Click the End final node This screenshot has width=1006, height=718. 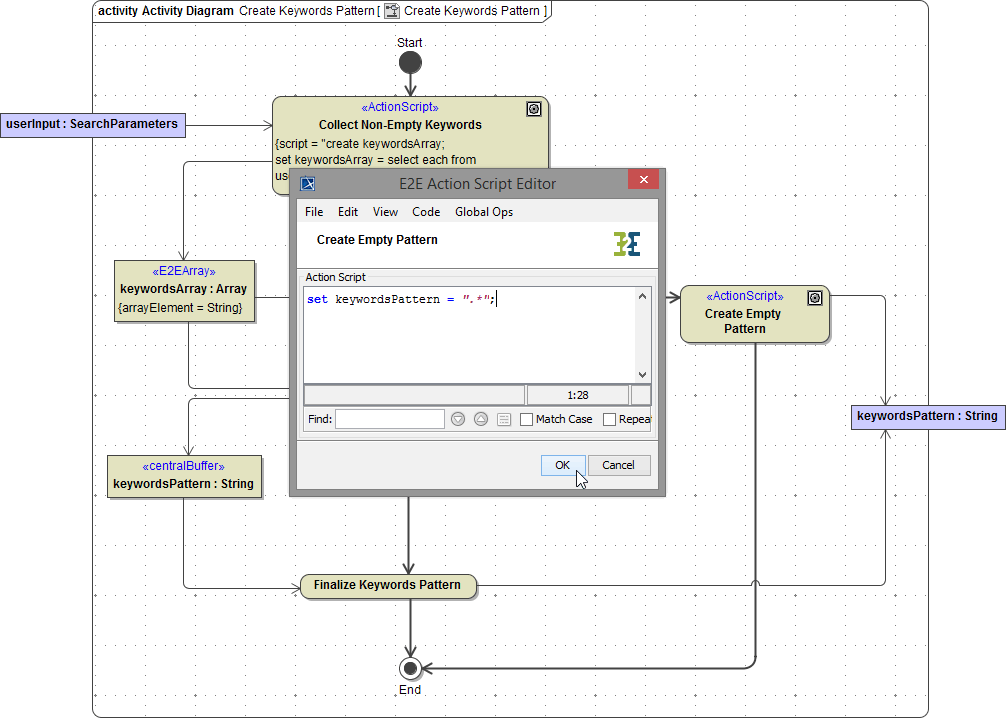[410, 668]
